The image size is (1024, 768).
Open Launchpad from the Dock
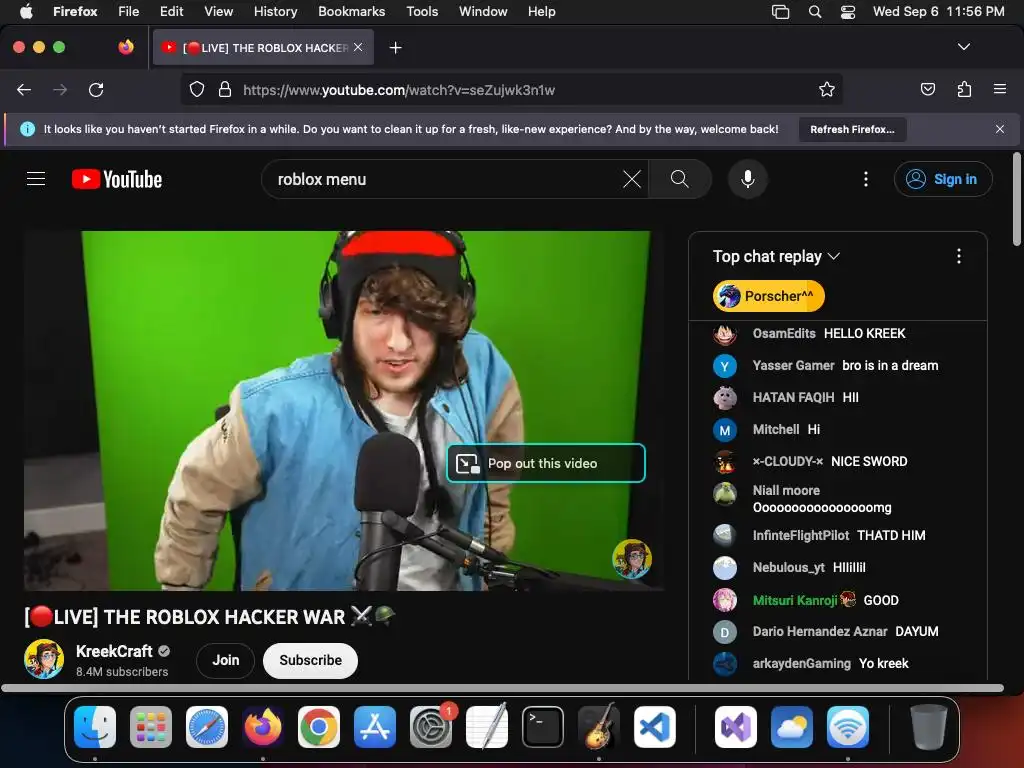coord(151,727)
